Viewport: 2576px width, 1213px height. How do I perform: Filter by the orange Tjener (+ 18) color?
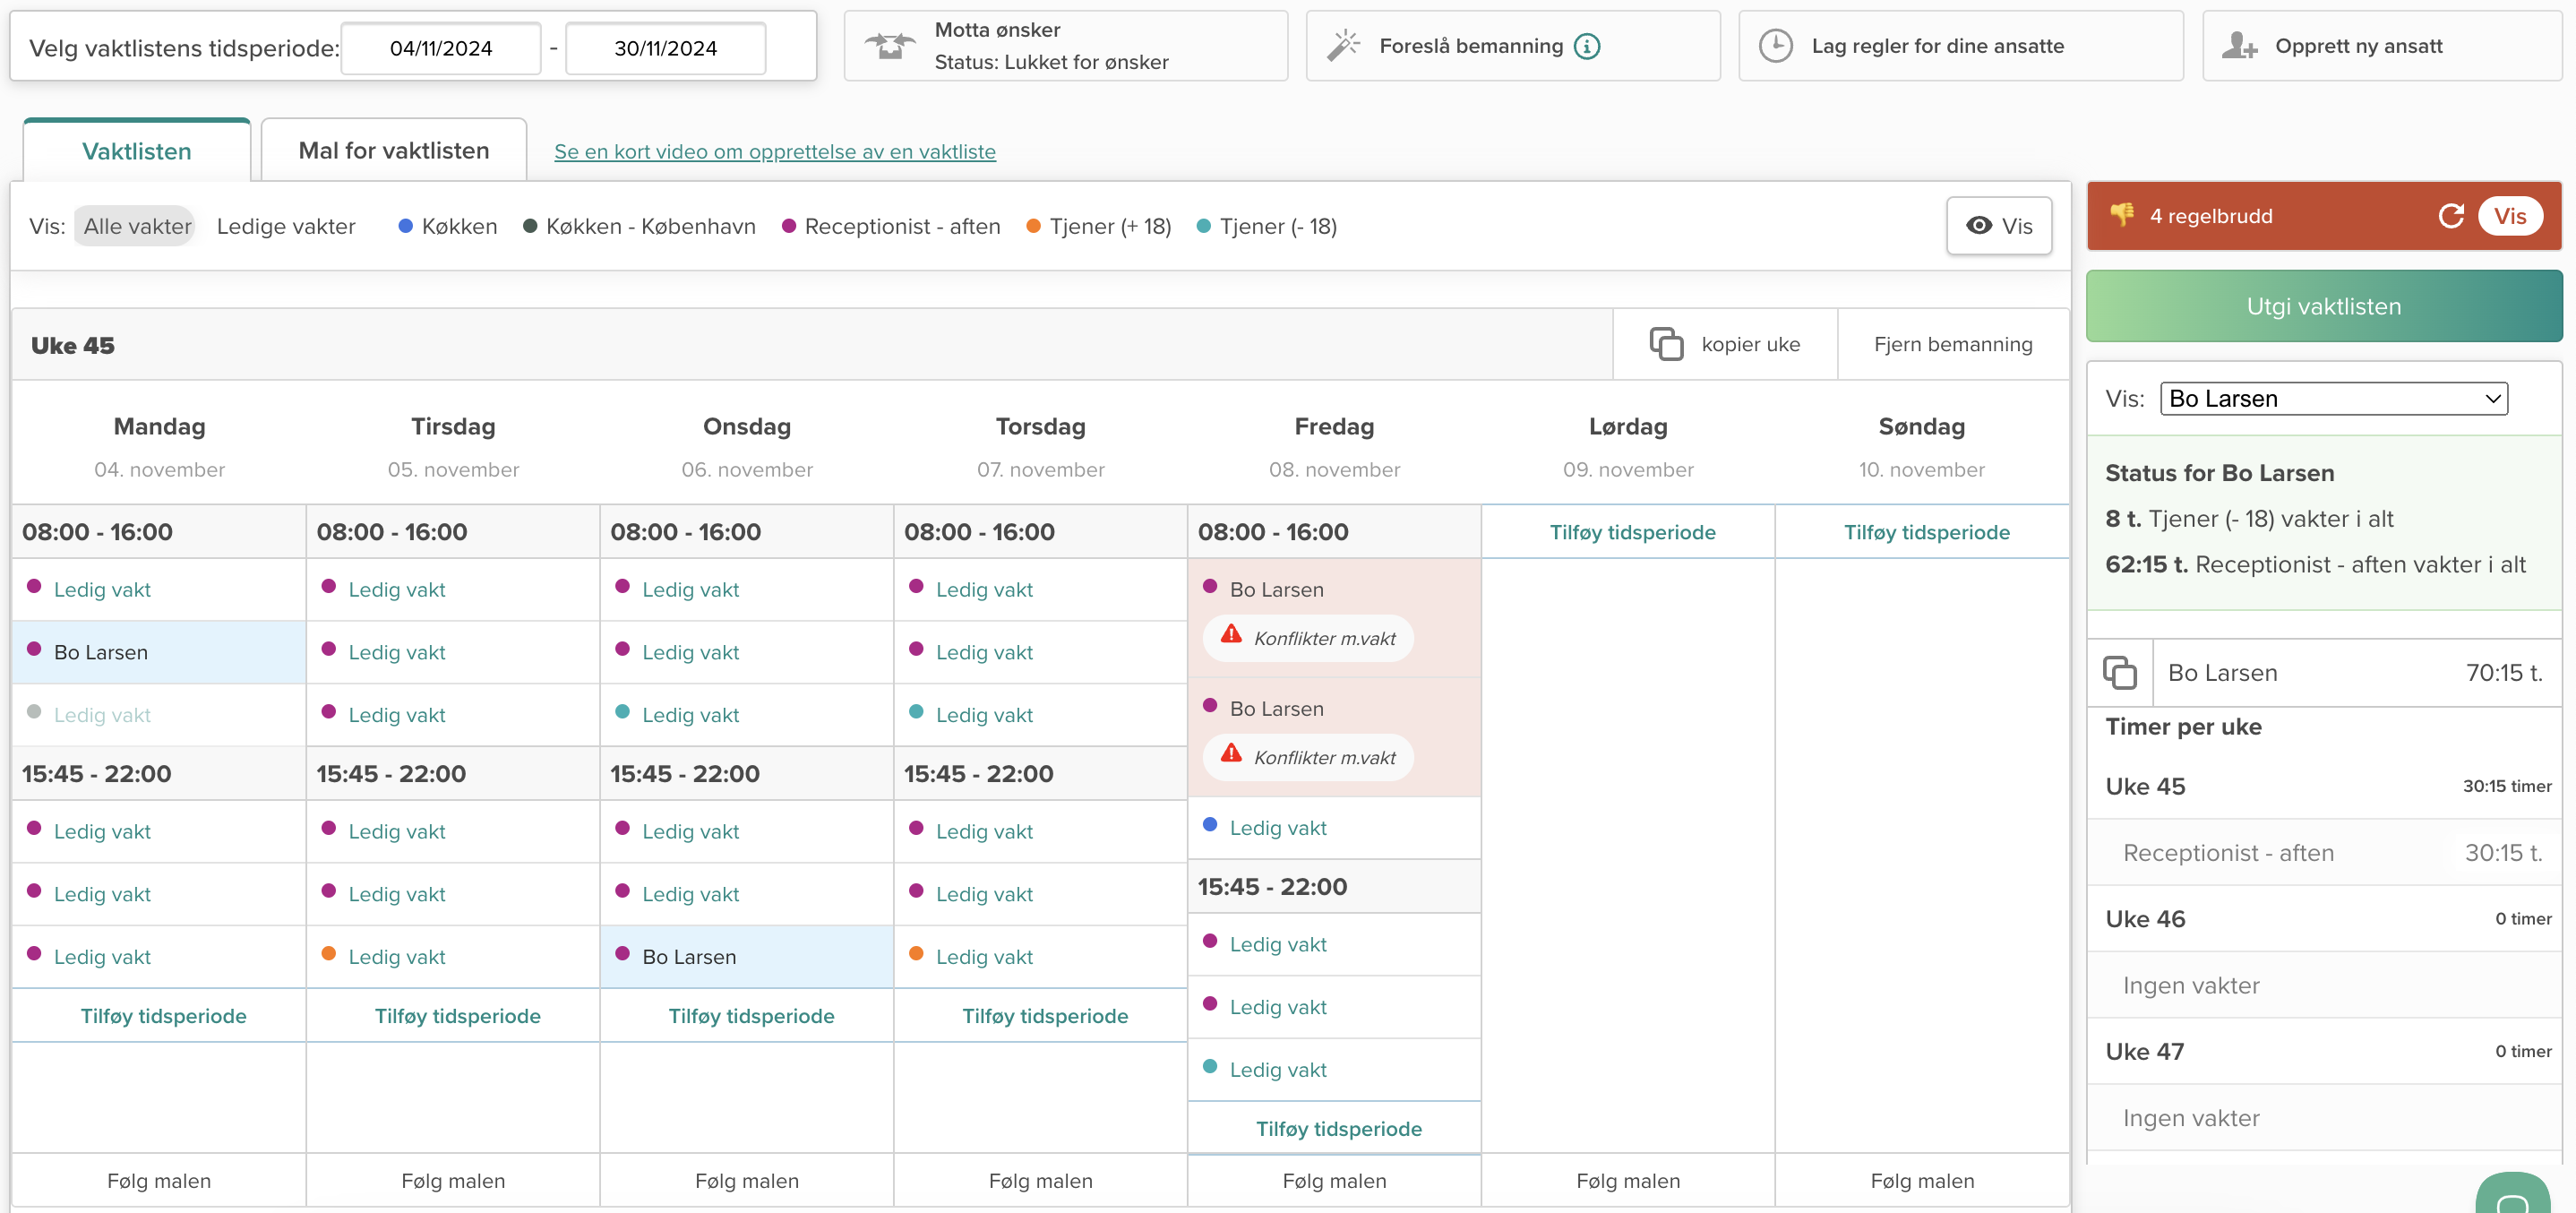click(x=1099, y=226)
